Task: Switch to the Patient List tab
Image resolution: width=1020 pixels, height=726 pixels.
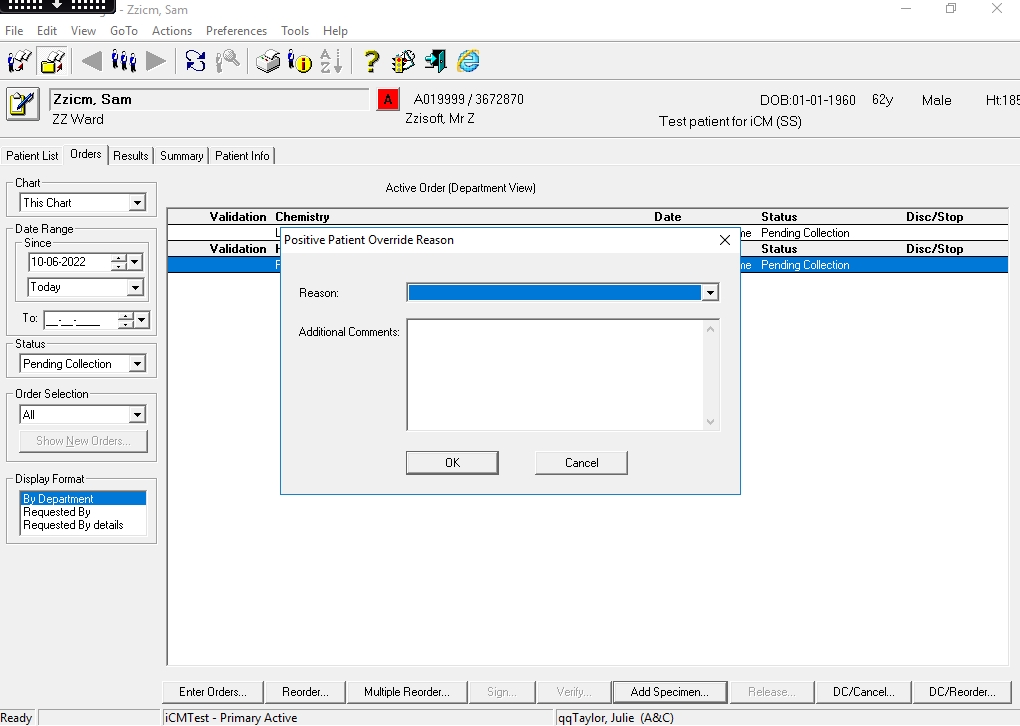Action: tap(32, 155)
